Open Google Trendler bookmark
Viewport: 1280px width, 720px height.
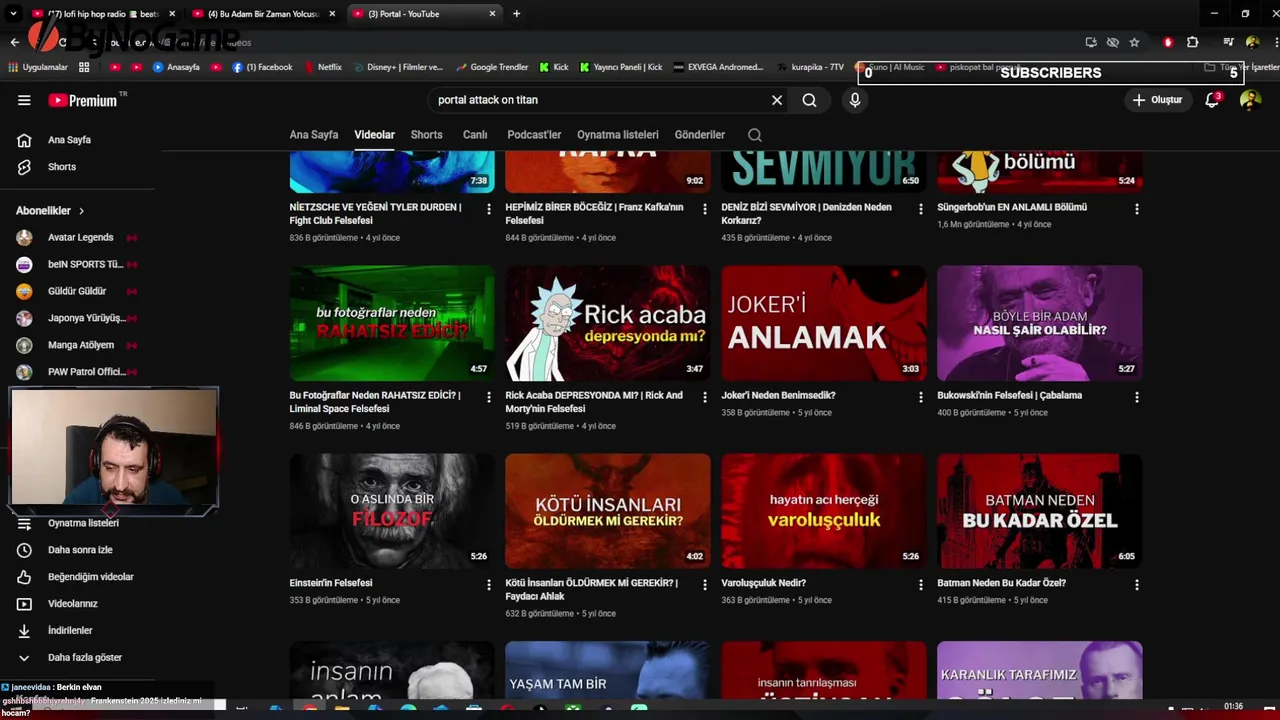coord(492,67)
